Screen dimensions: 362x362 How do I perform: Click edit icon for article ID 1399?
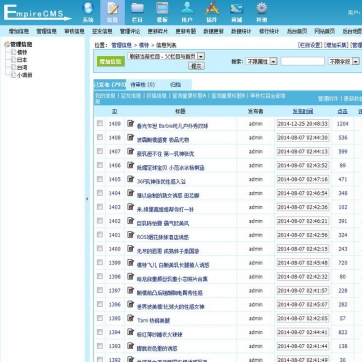tap(130, 263)
